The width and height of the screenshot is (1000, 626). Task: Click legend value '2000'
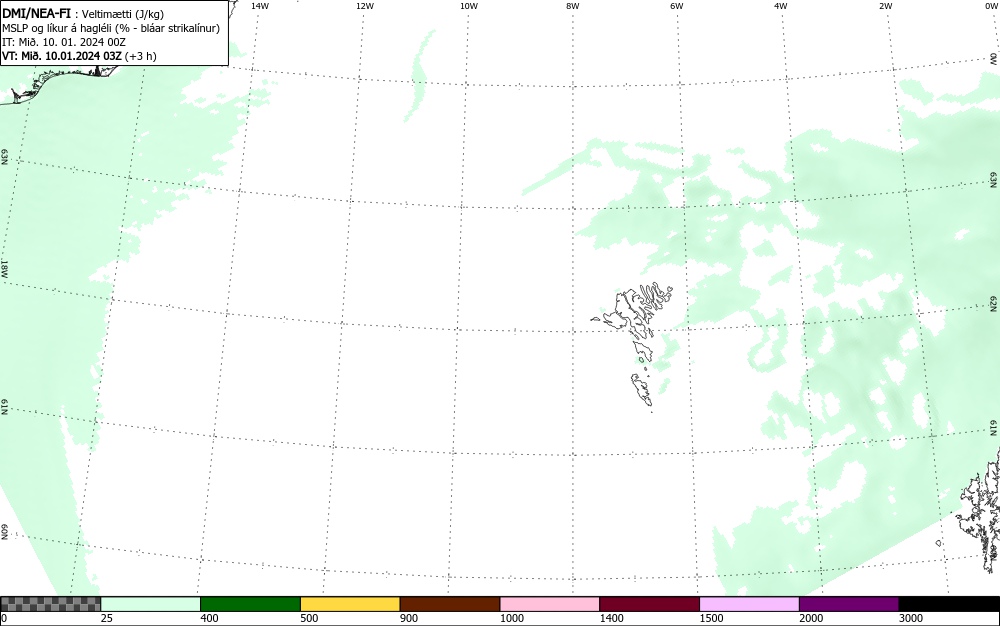[x=811, y=618]
